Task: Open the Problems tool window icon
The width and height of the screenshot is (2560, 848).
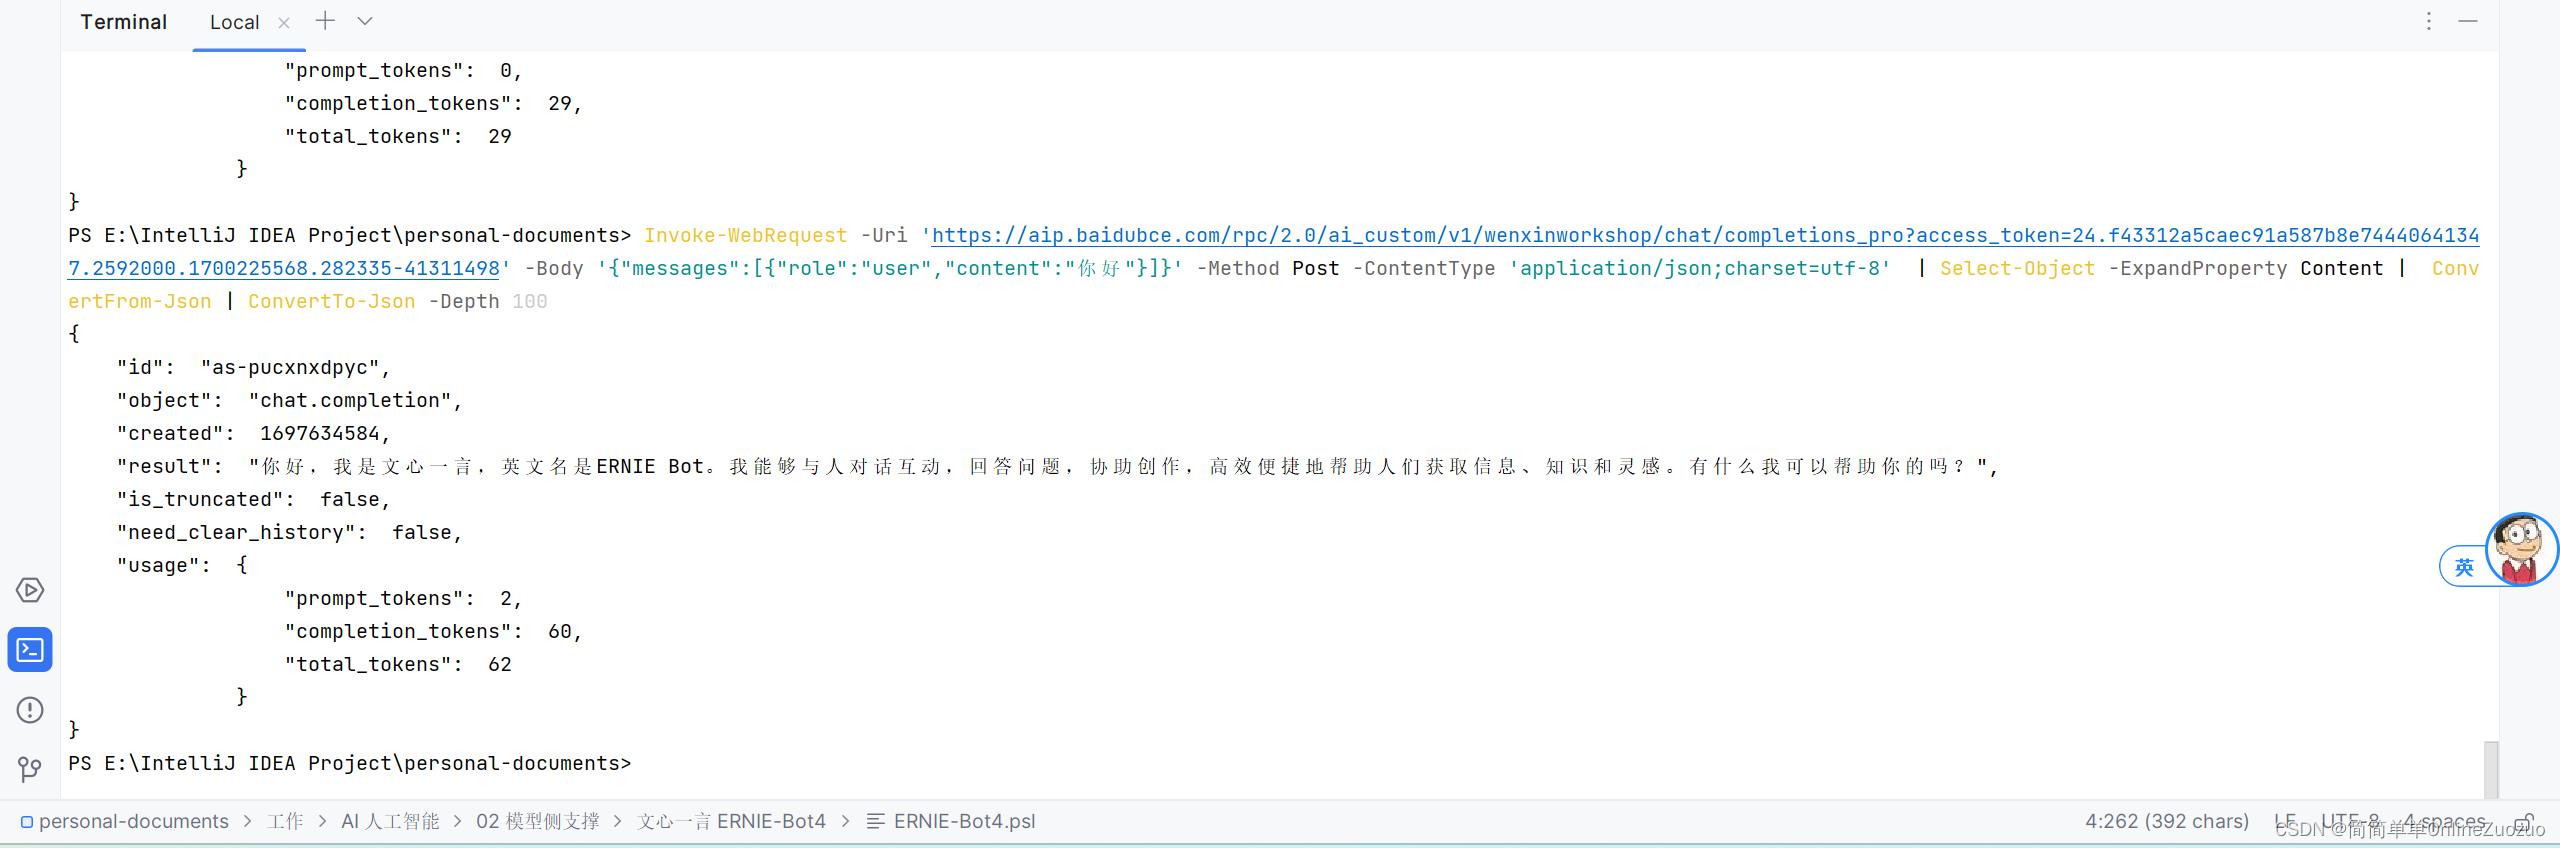Action: (30, 710)
